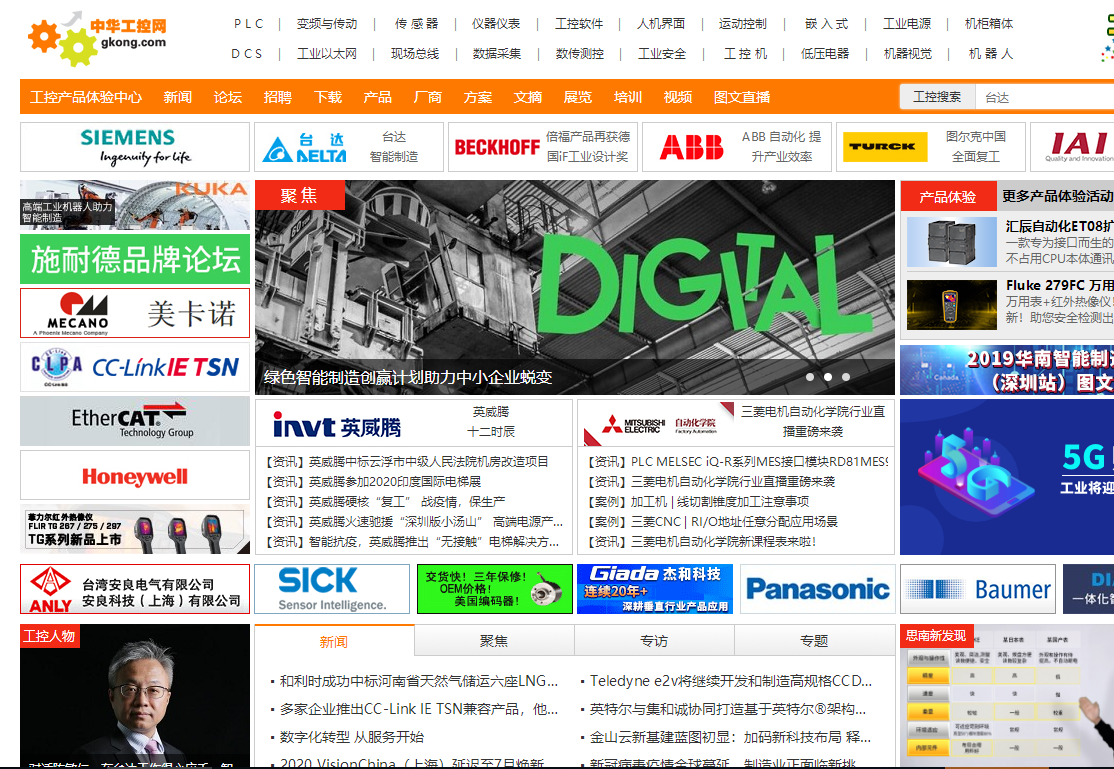Open the 5G blue promotional banner

point(1007,477)
